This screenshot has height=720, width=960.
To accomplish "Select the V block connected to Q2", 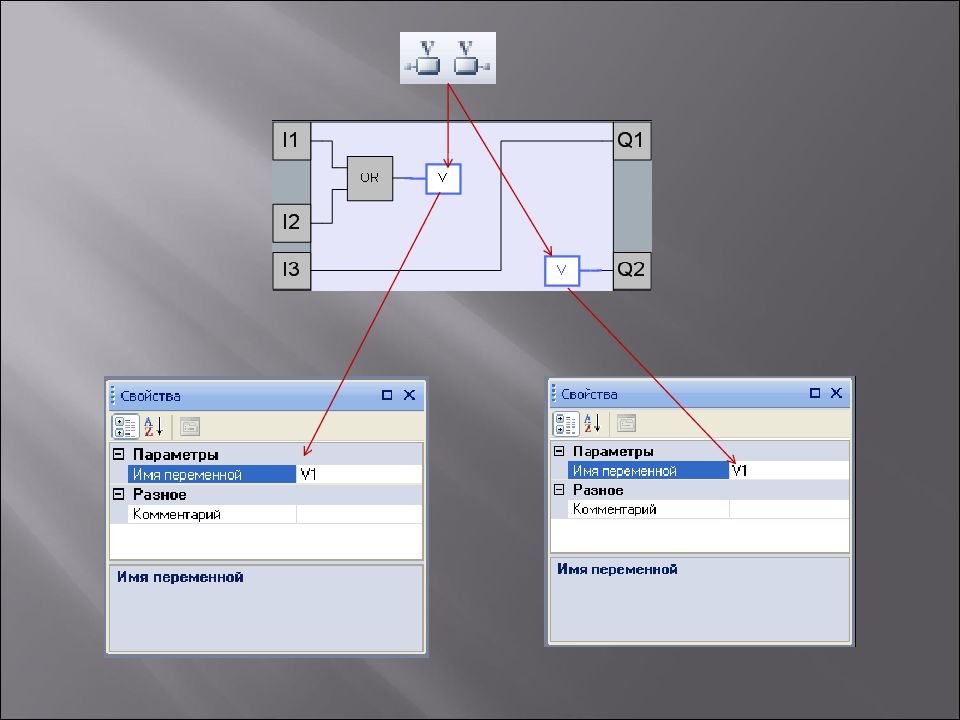I will coord(561,271).
